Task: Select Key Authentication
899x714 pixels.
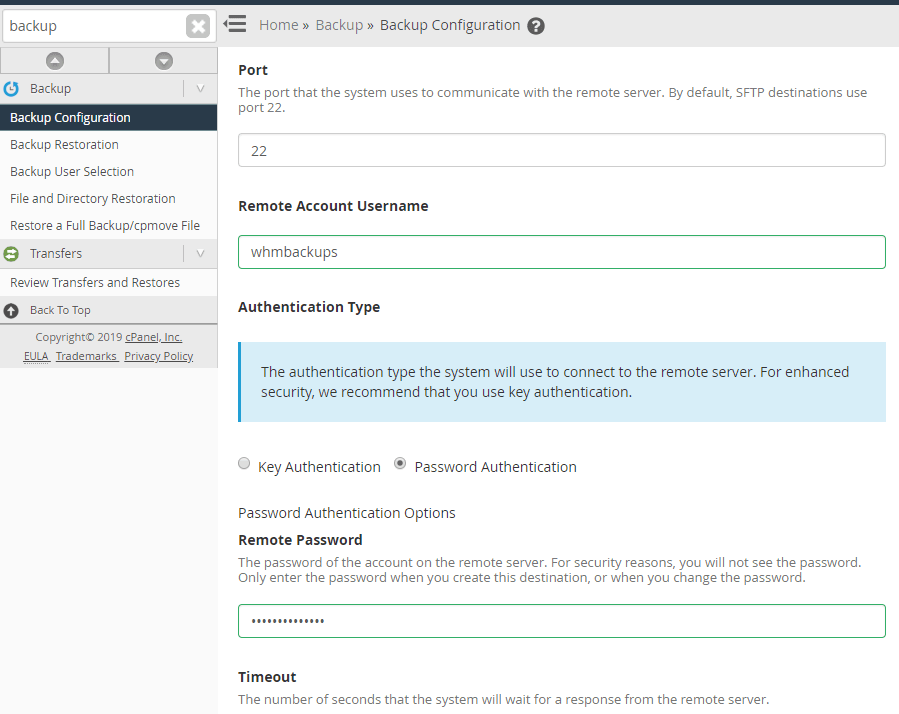Action: tap(244, 463)
